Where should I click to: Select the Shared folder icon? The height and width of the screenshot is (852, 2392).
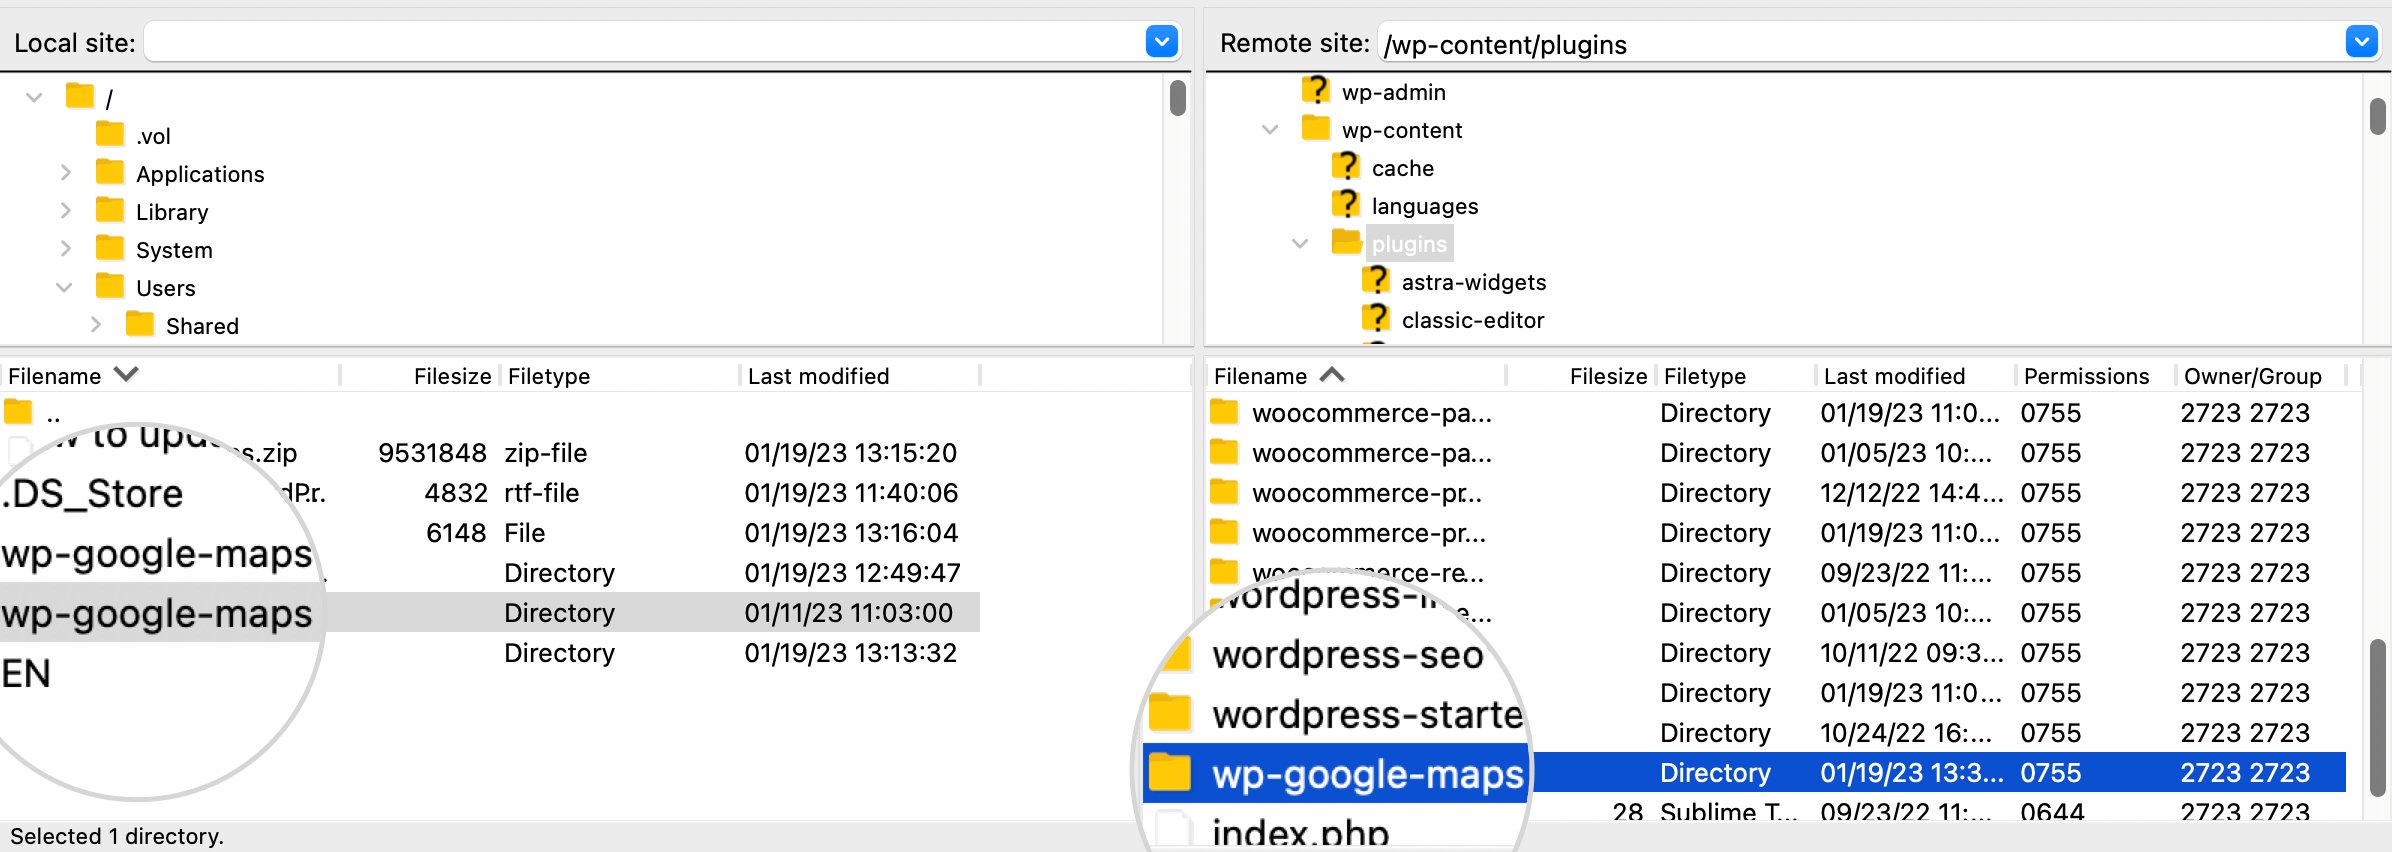point(140,324)
